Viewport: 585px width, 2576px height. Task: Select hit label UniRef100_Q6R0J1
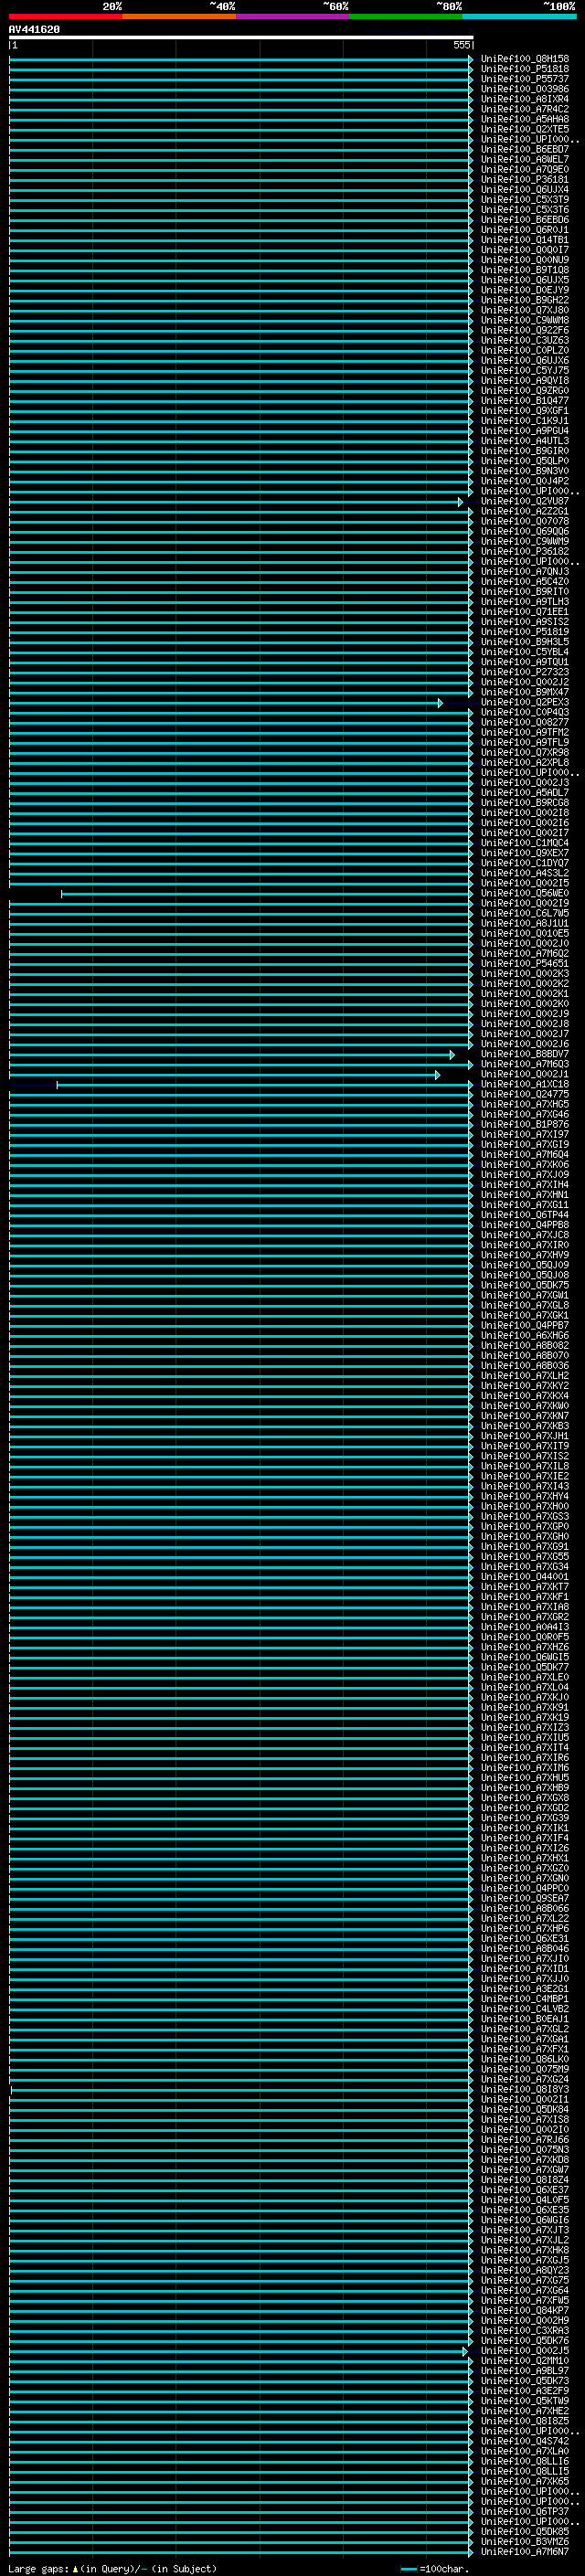(x=525, y=230)
